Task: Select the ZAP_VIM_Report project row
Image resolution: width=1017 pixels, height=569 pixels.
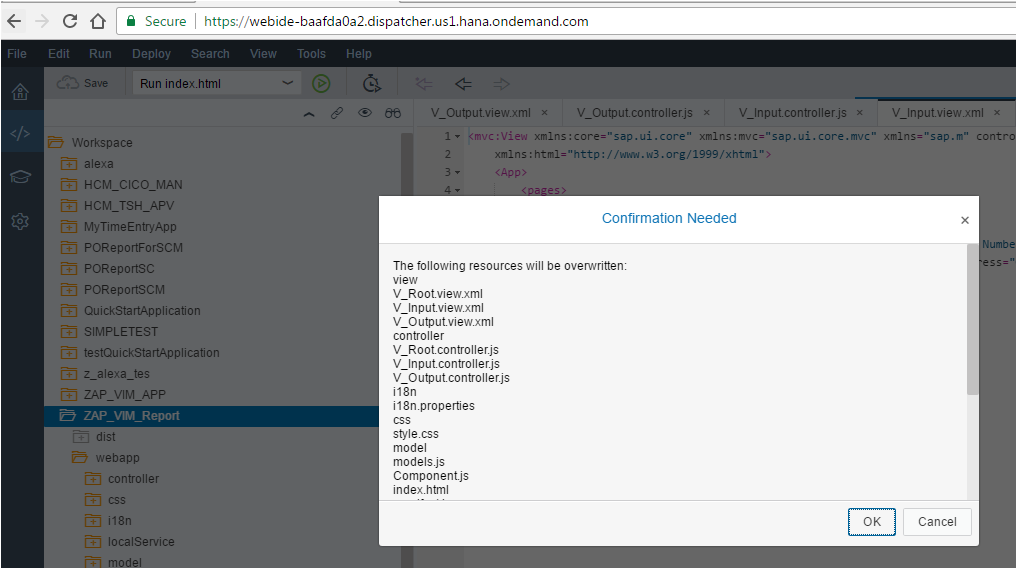Action: tap(211, 416)
